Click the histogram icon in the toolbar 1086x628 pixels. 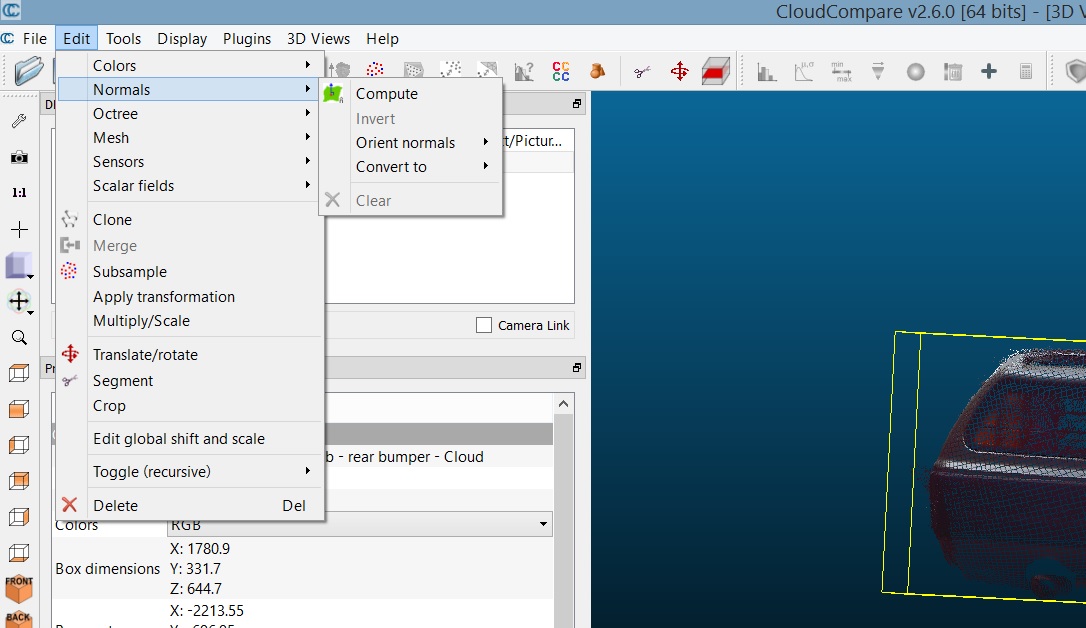click(x=767, y=71)
